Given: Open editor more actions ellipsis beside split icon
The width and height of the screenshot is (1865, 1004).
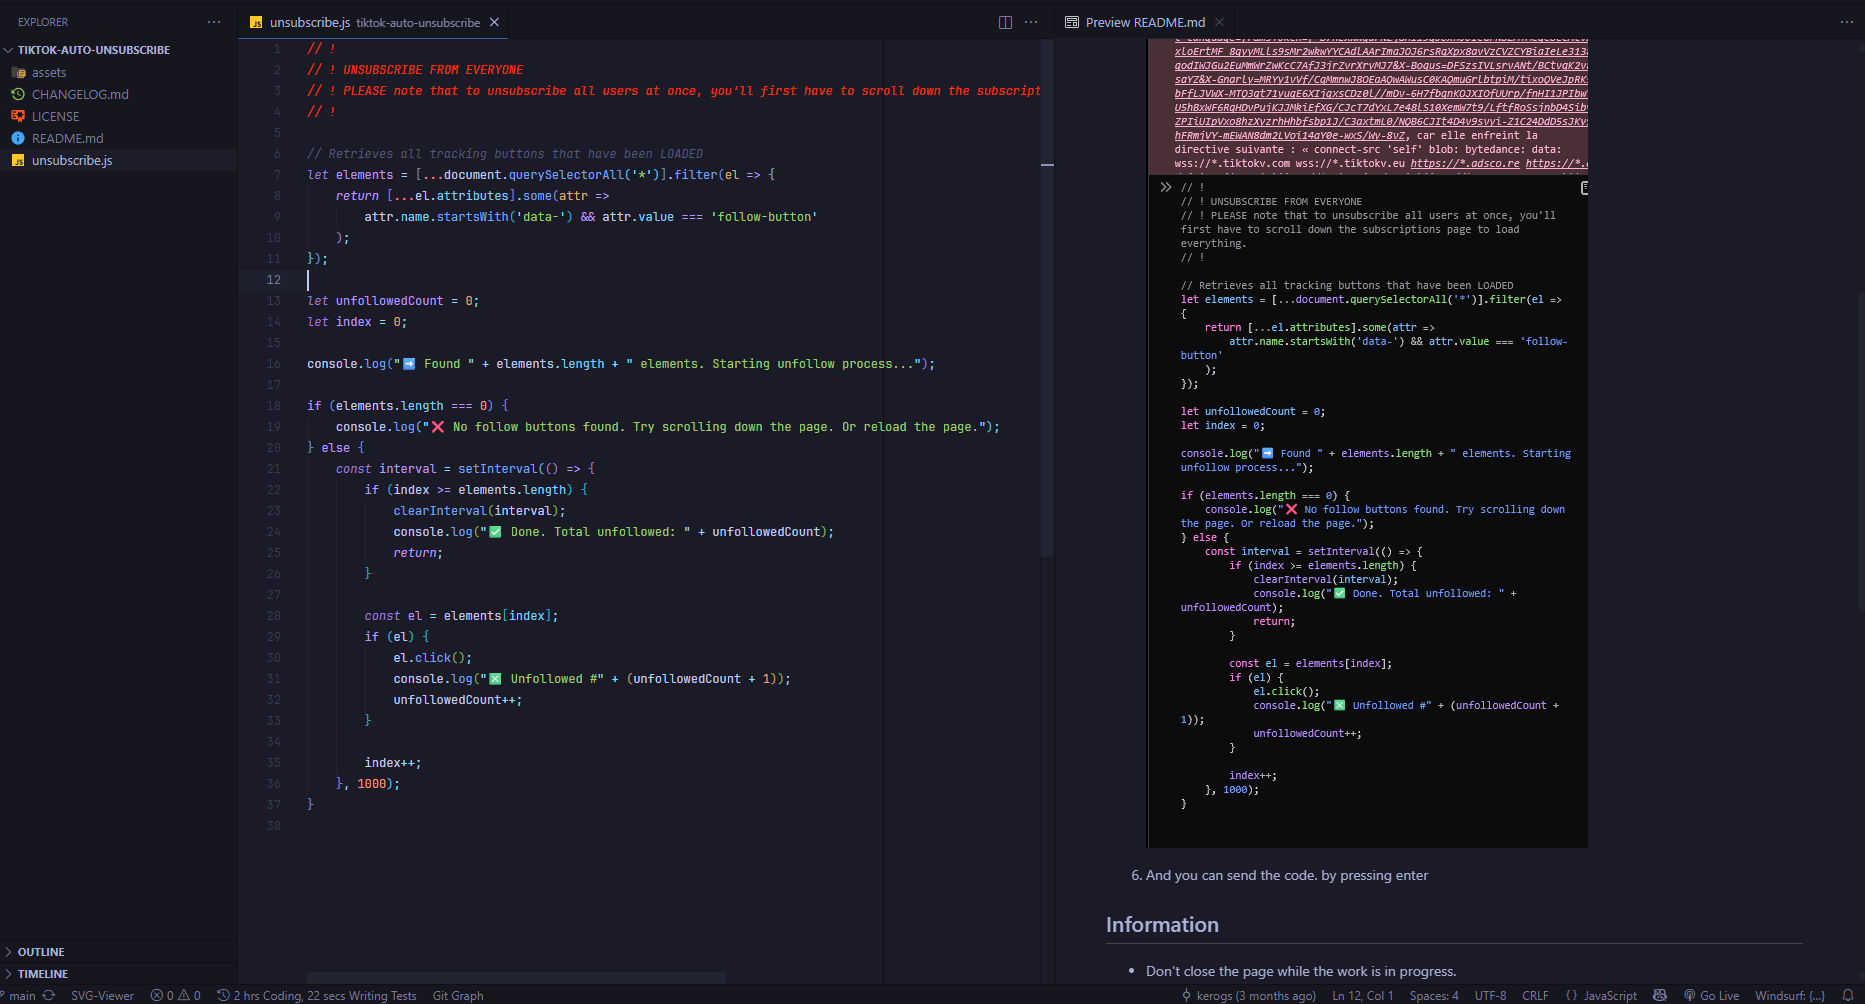Looking at the screenshot, I should pyautogui.click(x=1031, y=22).
